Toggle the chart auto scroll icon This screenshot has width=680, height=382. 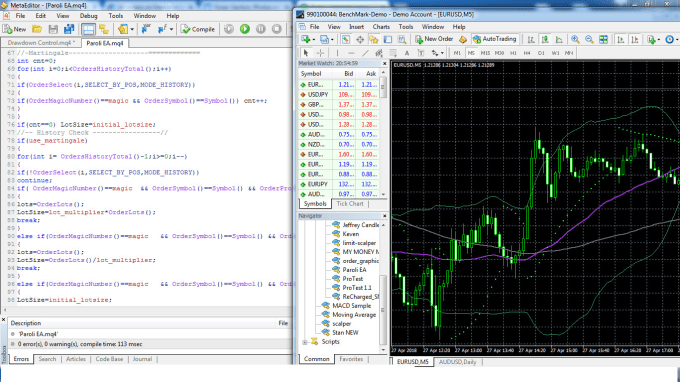point(621,39)
